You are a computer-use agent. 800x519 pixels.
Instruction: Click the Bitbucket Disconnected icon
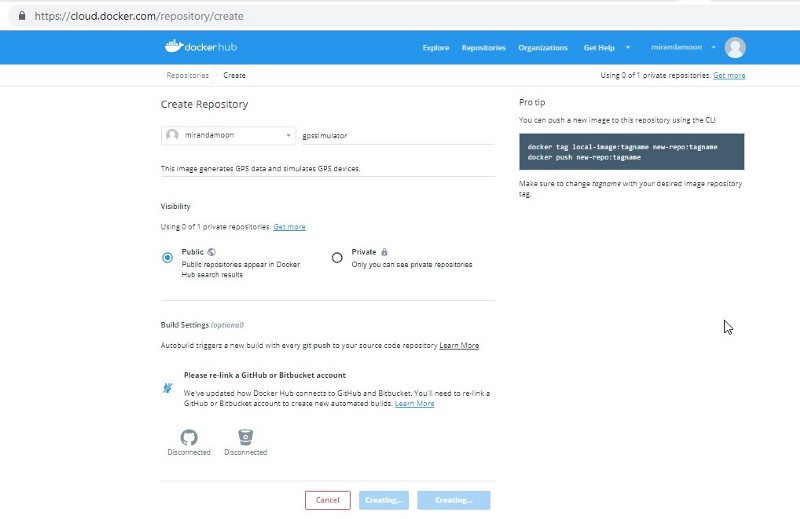pyautogui.click(x=245, y=437)
